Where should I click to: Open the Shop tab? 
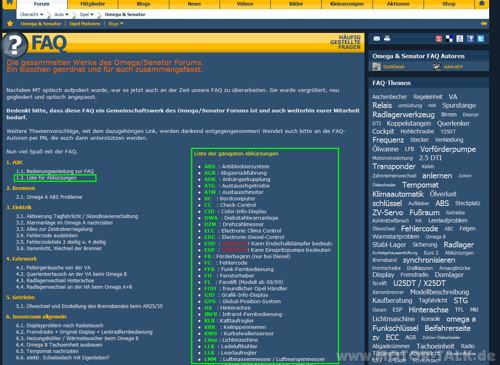449,4
